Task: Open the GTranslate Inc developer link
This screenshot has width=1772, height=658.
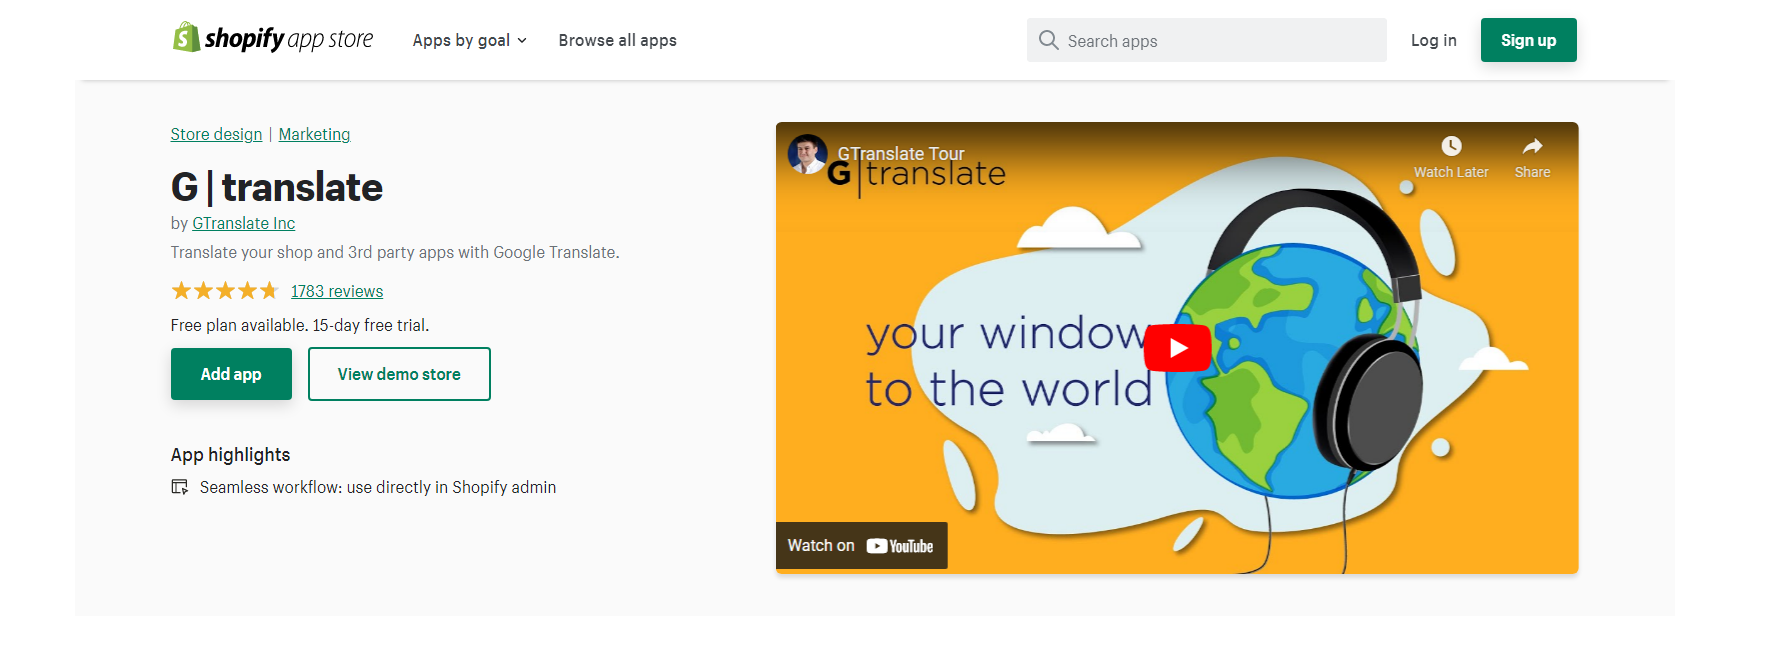Action: (x=243, y=223)
